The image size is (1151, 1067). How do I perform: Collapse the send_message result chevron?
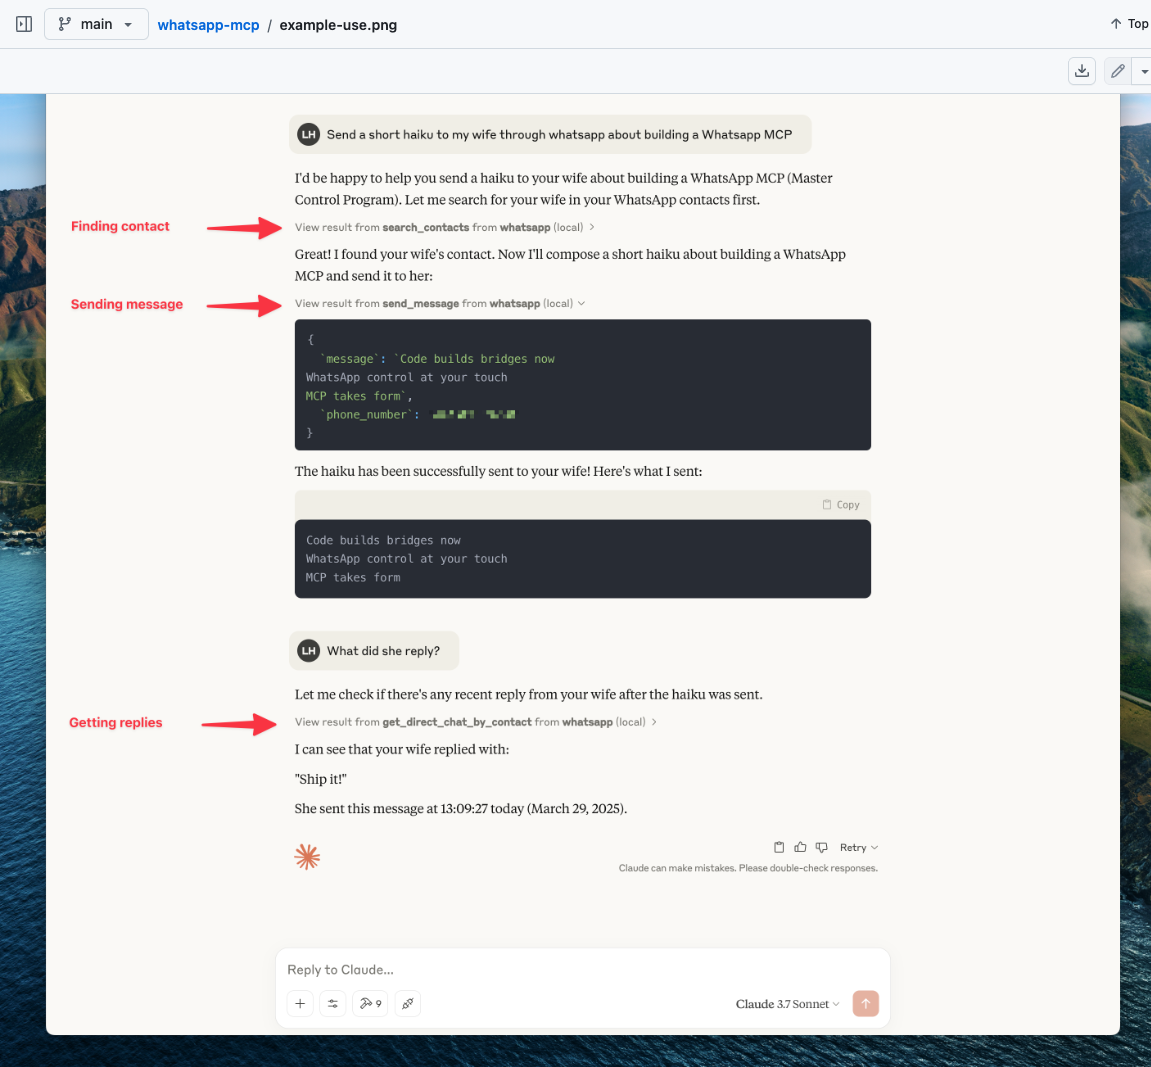[x=581, y=303]
